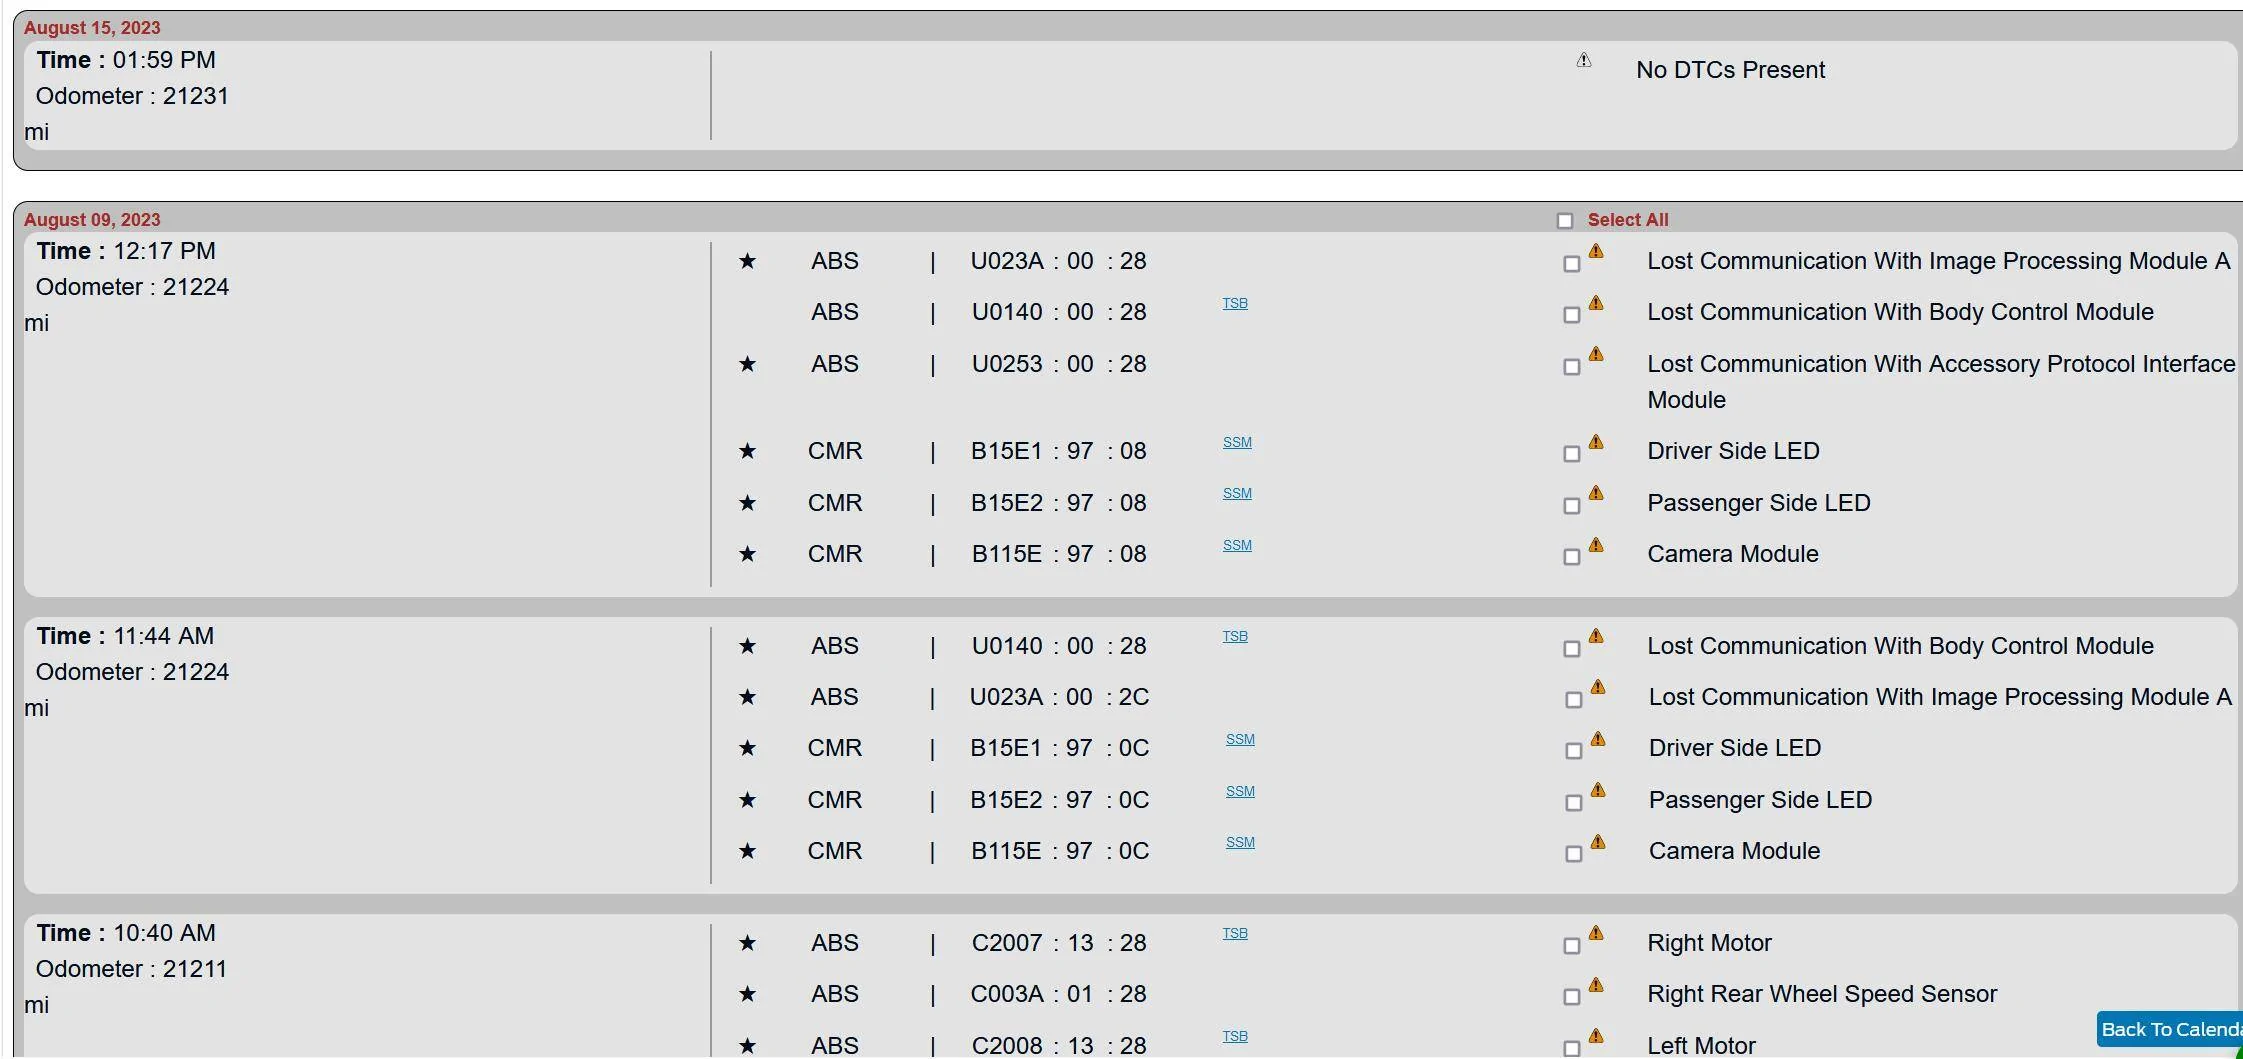Open the SSM link for B115E:97:0C
Screen dimensions: 2243x1059
point(1240,842)
